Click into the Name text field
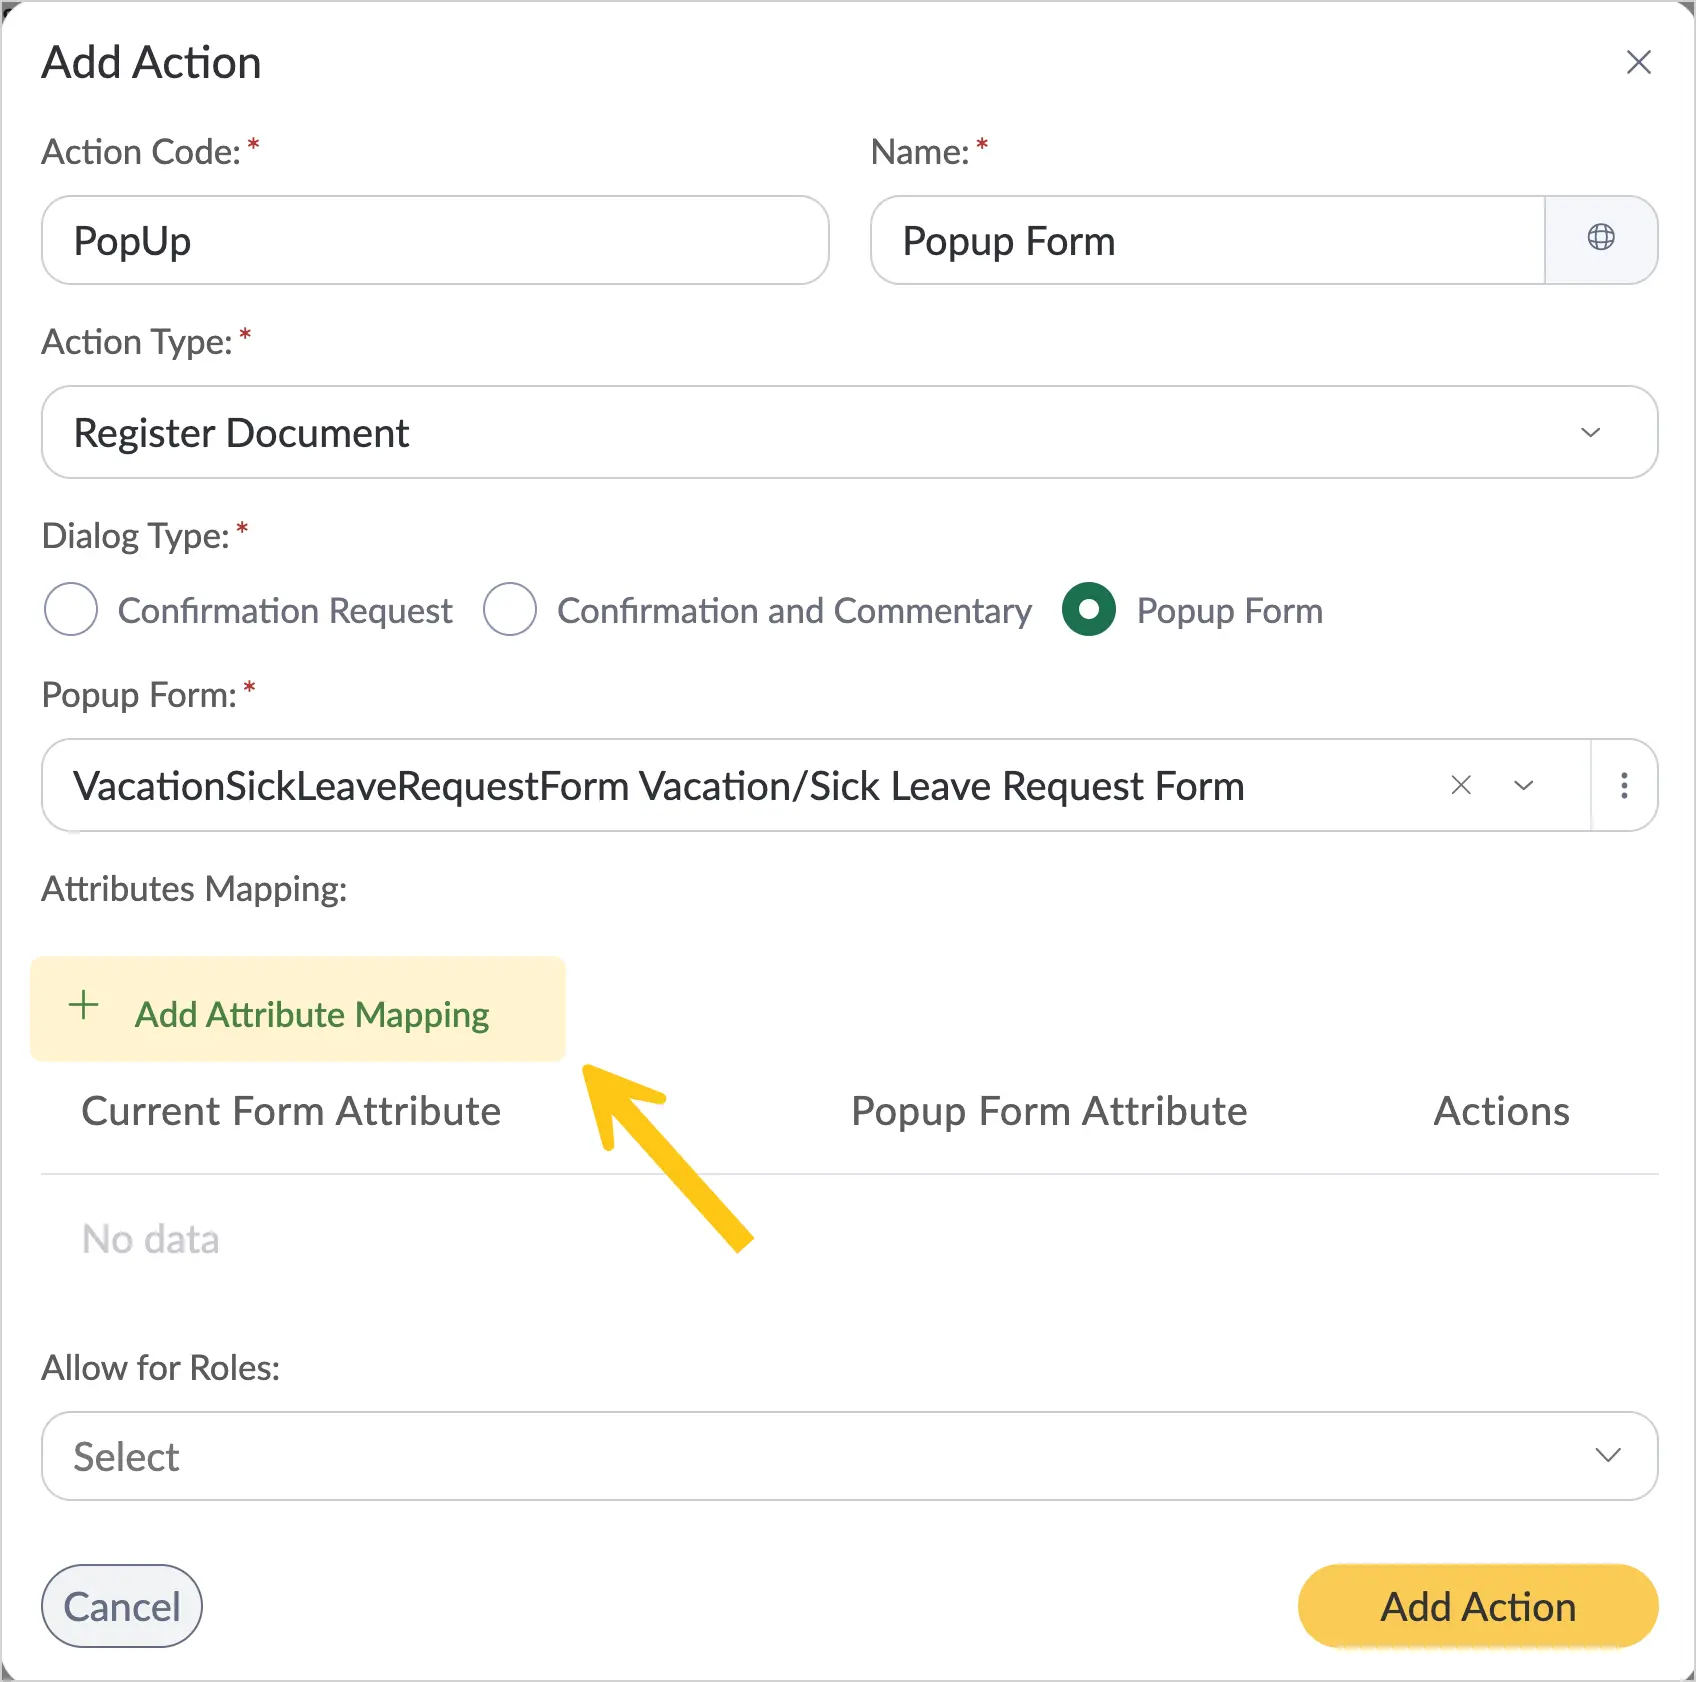This screenshot has height=1682, width=1696. point(1208,240)
